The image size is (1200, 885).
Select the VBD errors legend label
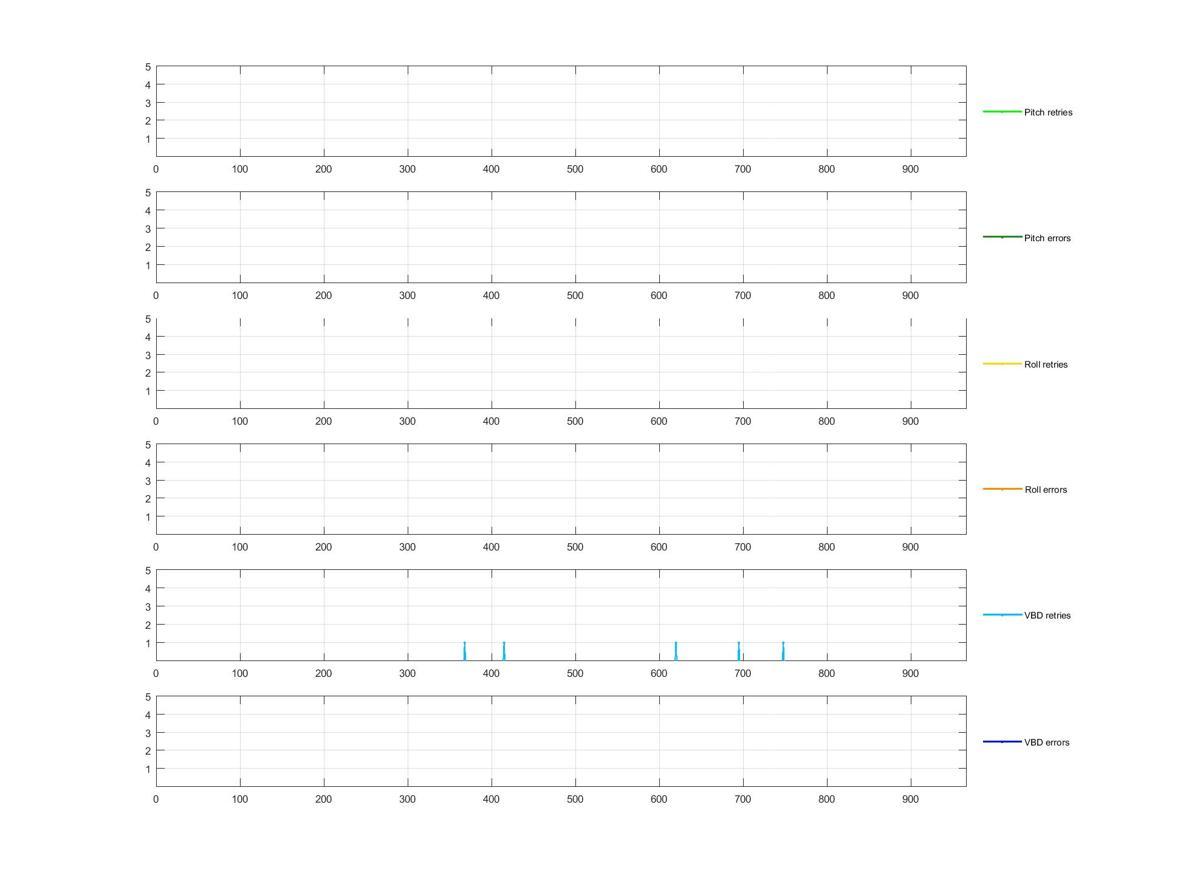point(1046,742)
